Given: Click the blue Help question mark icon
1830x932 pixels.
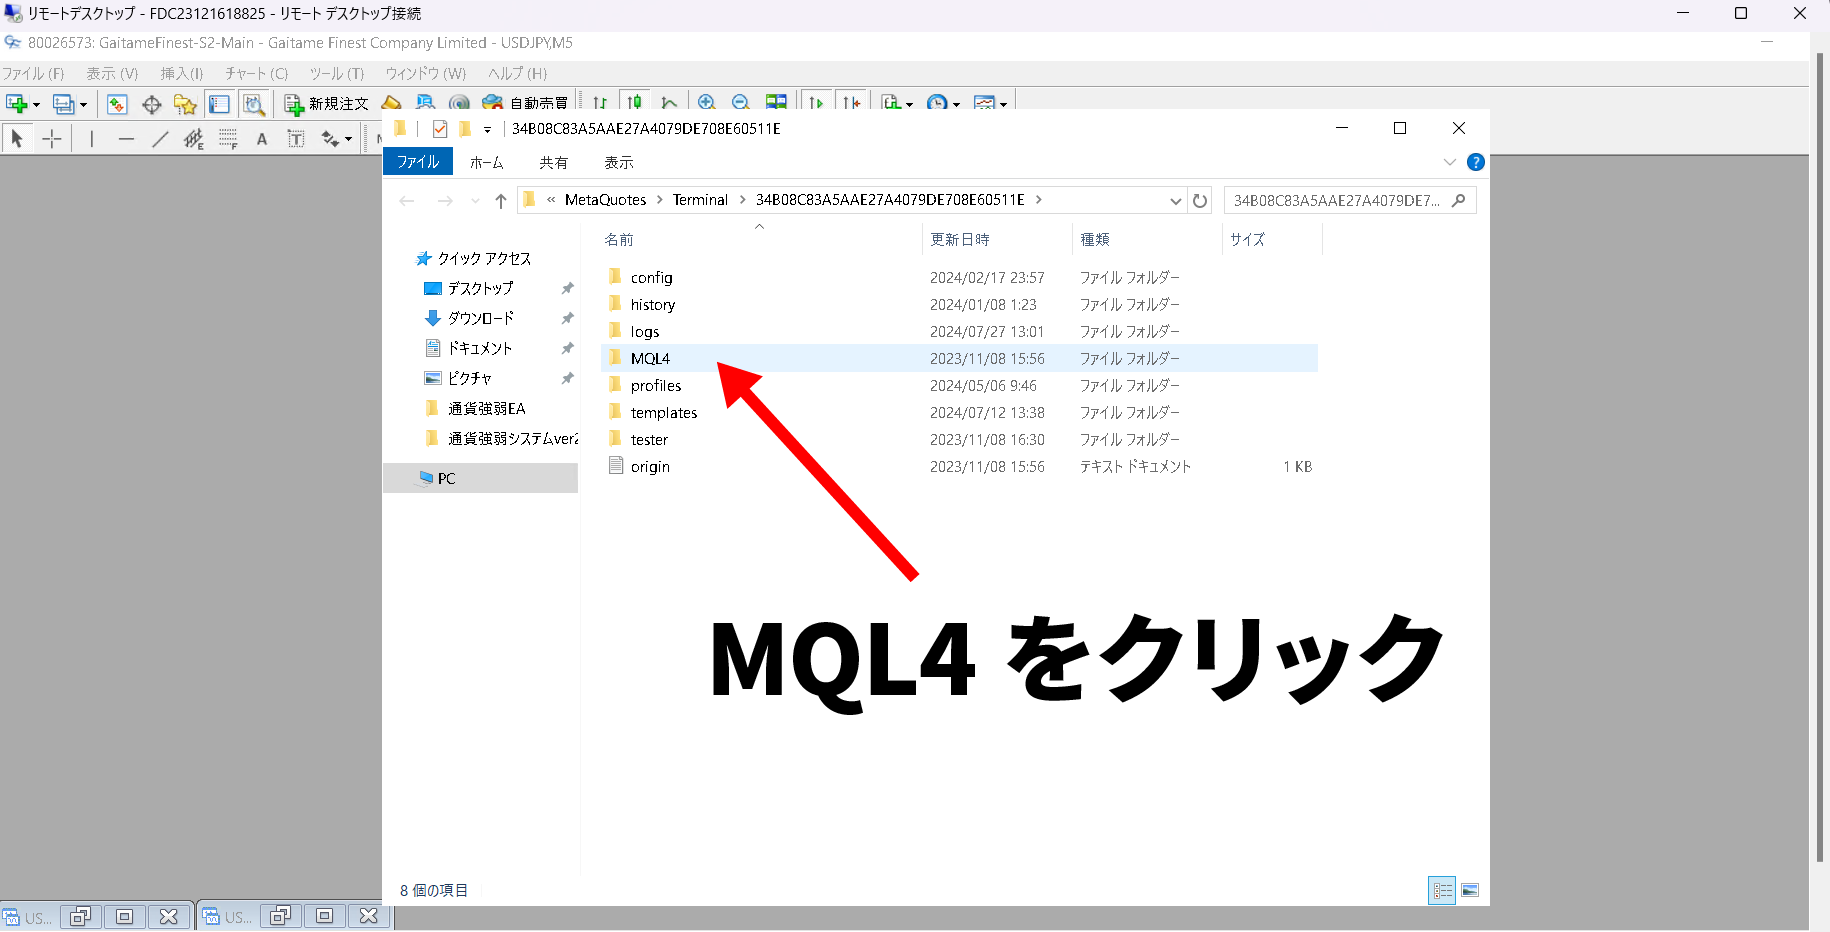Looking at the screenshot, I should 1475,162.
